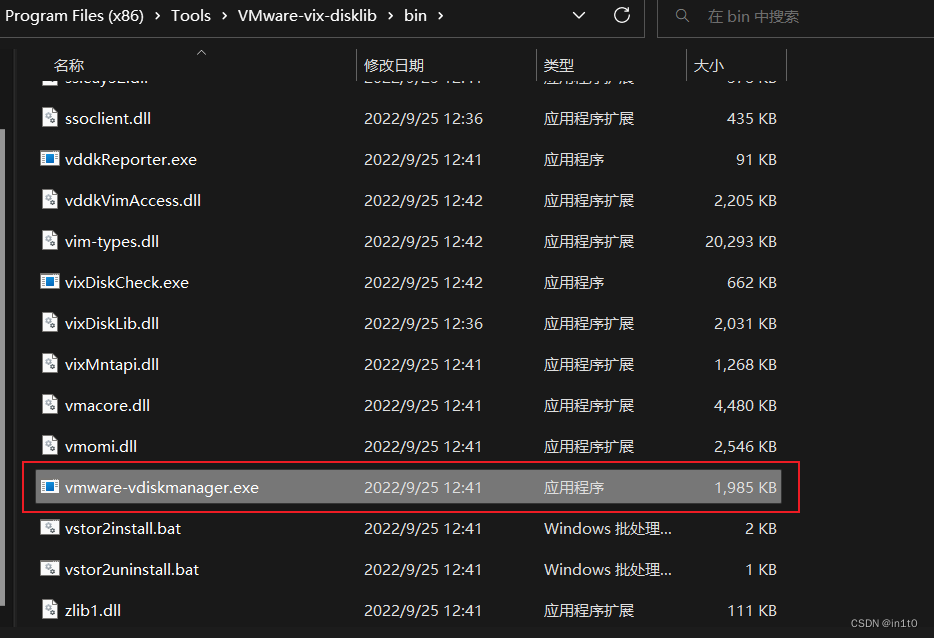Viewport: 934px width, 638px height.
Task: Click date 2022/9/25 12:36 of ssoclient.dll
Action: 424,119
